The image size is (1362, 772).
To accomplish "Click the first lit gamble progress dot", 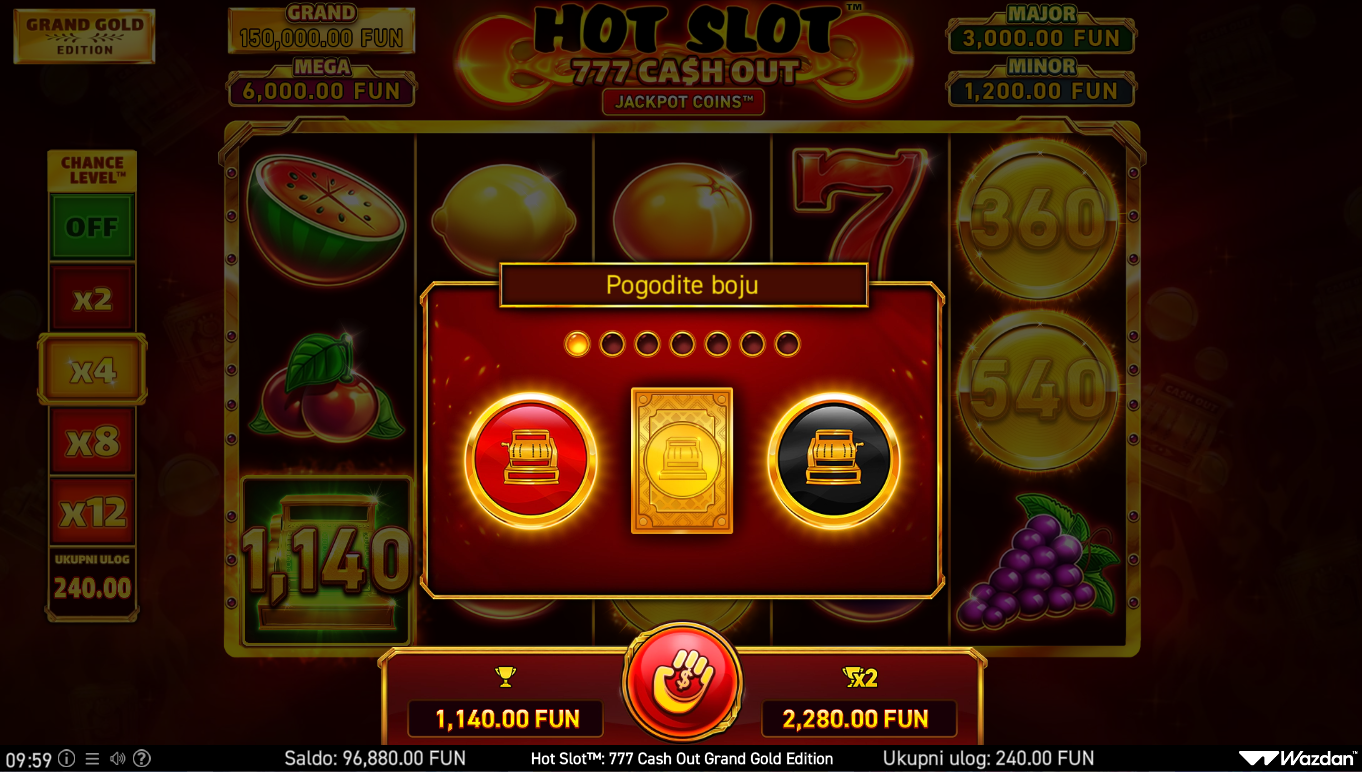I will (577, 344).
